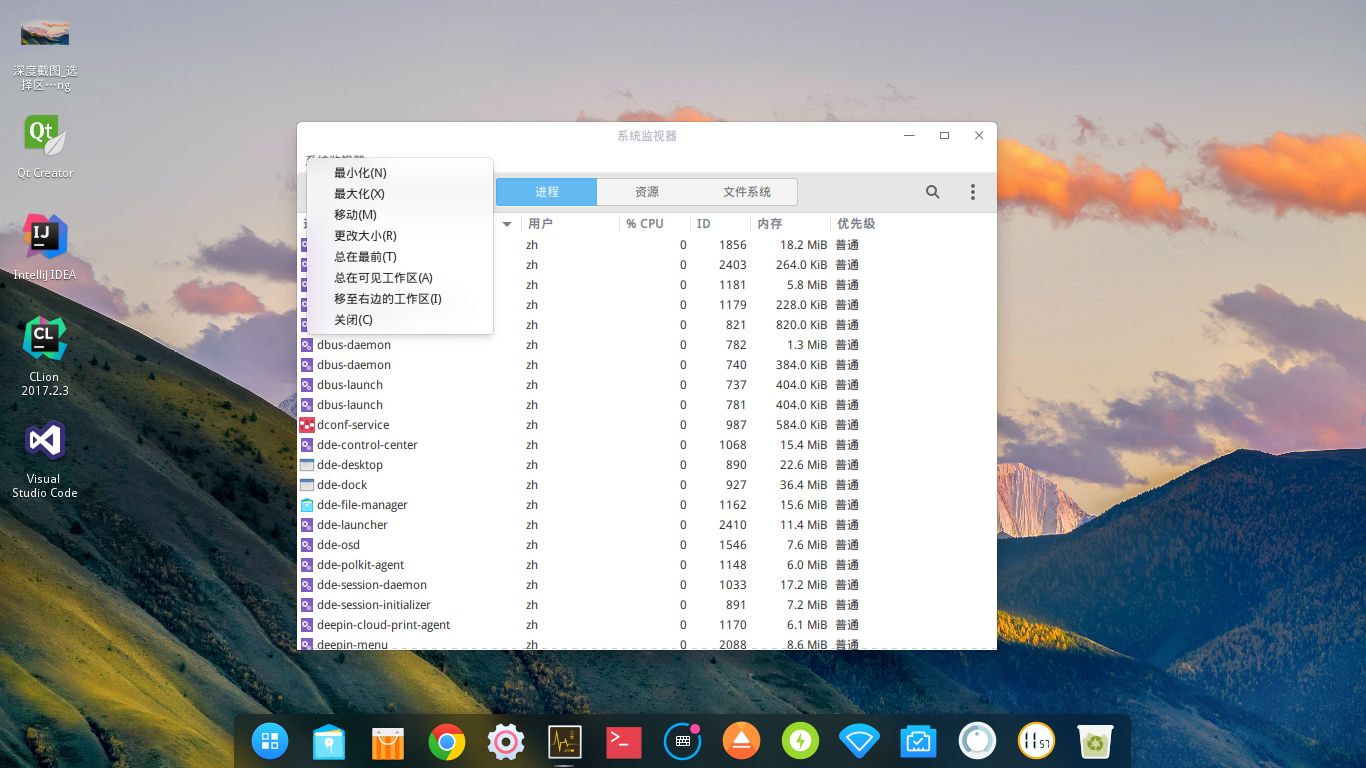Open the trash bin in dock
Screen dimensions: 1366x768
pos(1095,741)
